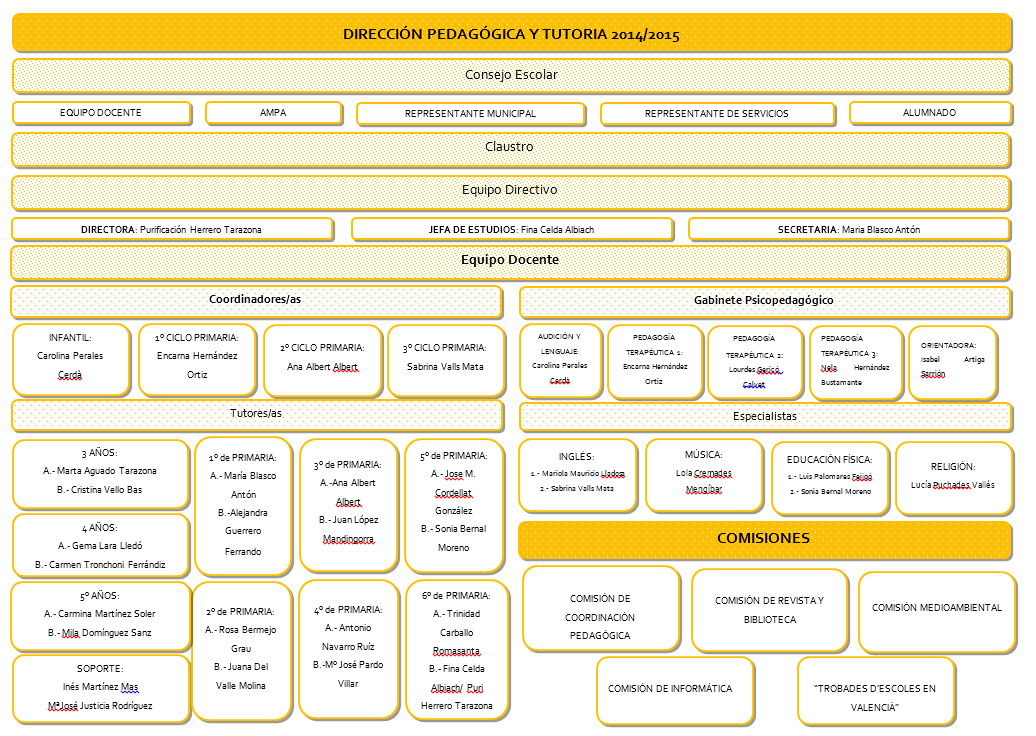Open the Representante de Servicios box
The width and height of the screenshot is (1036, 736).
click(716, 114)
